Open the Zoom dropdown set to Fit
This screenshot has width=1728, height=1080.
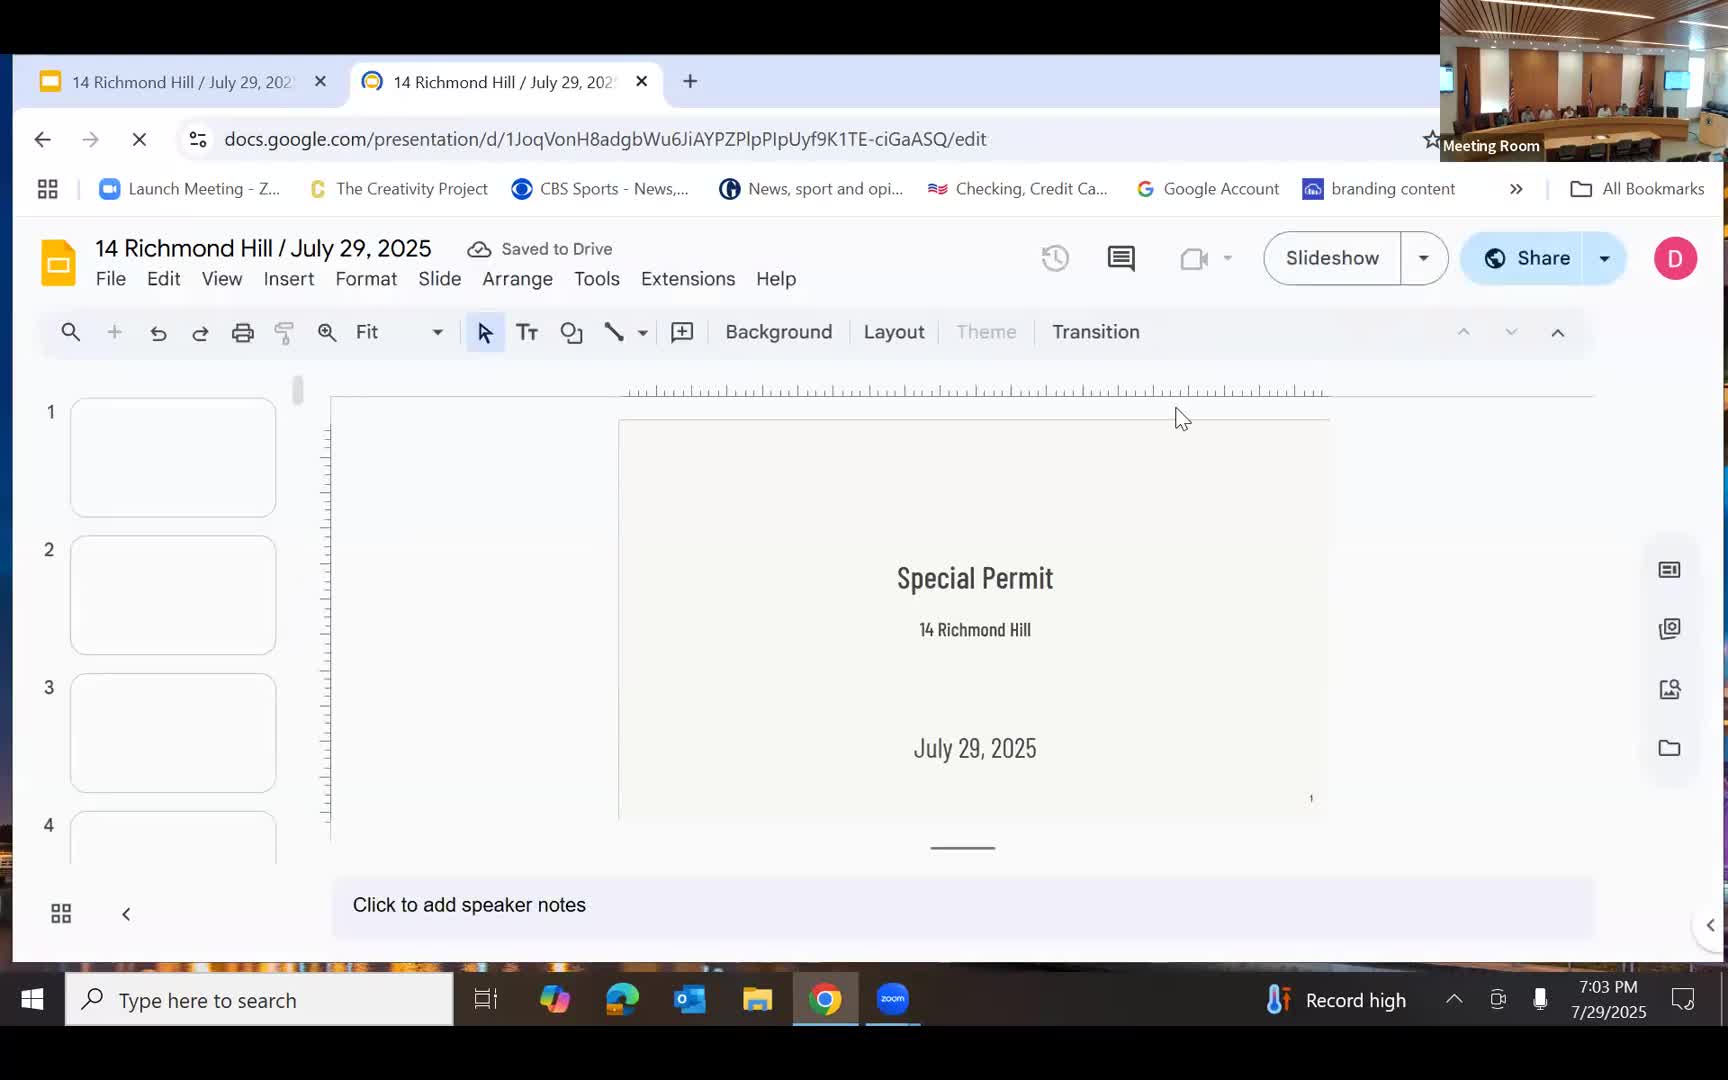[x=399, y=332]
